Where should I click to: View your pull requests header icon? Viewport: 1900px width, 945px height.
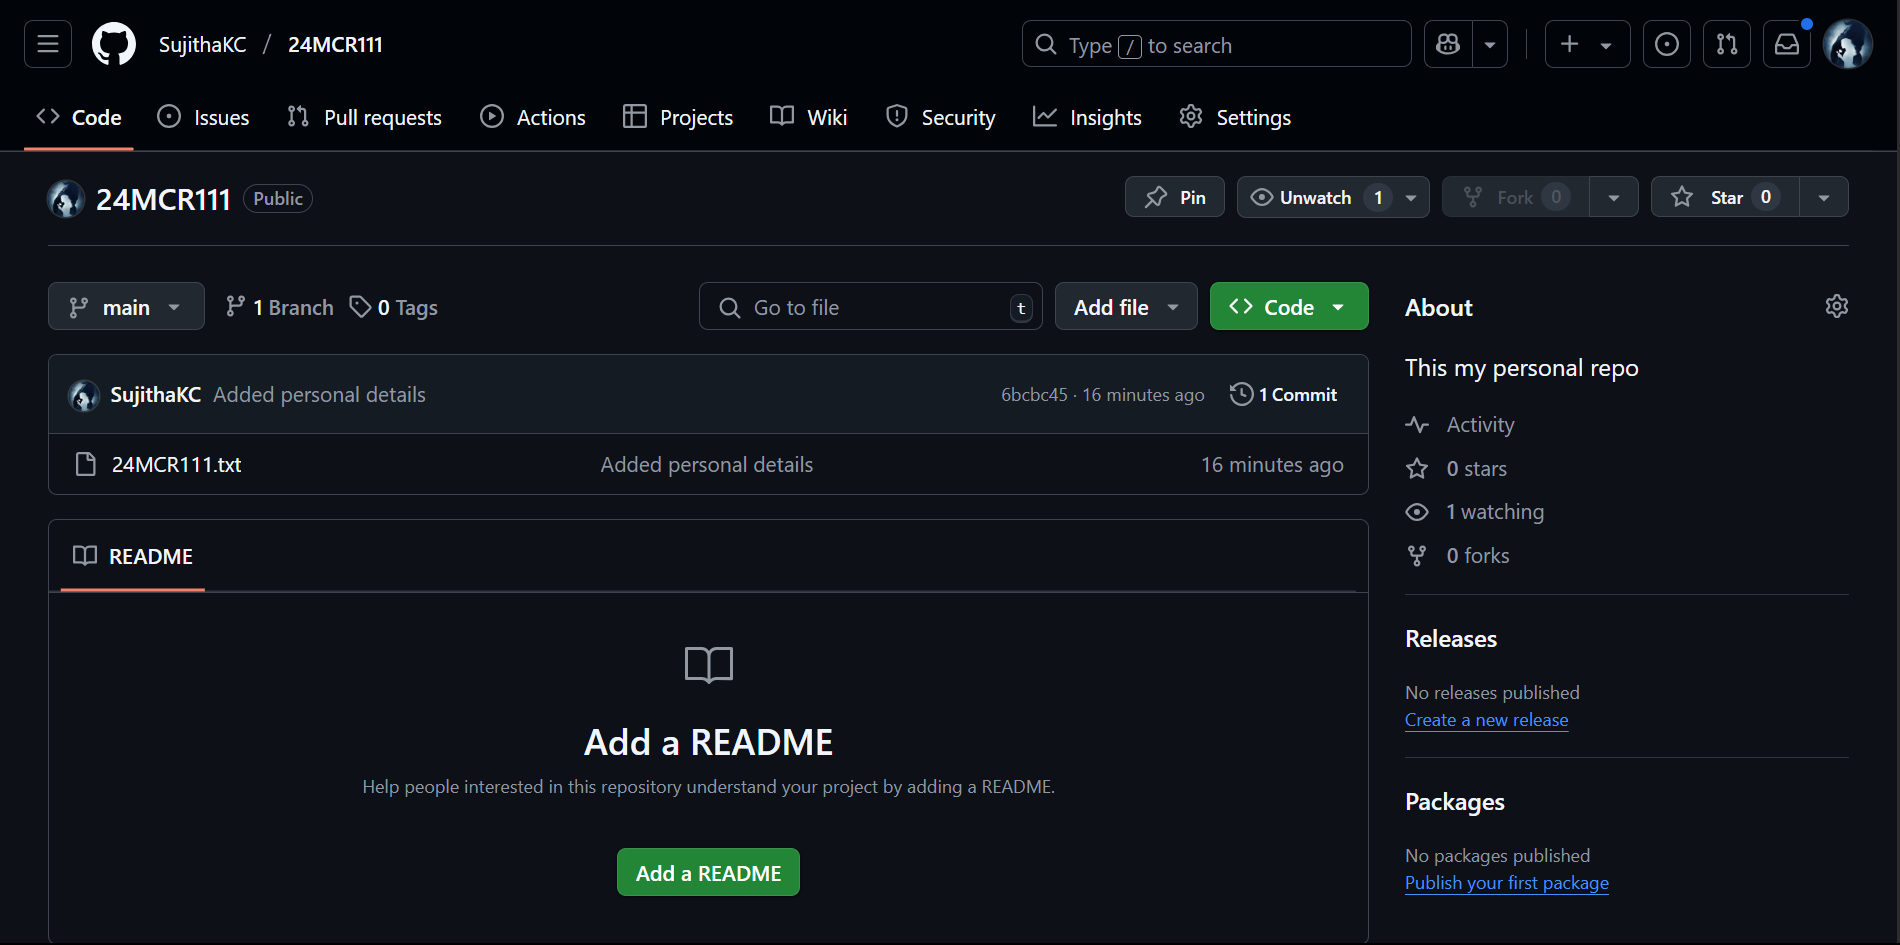point(1727,44)
